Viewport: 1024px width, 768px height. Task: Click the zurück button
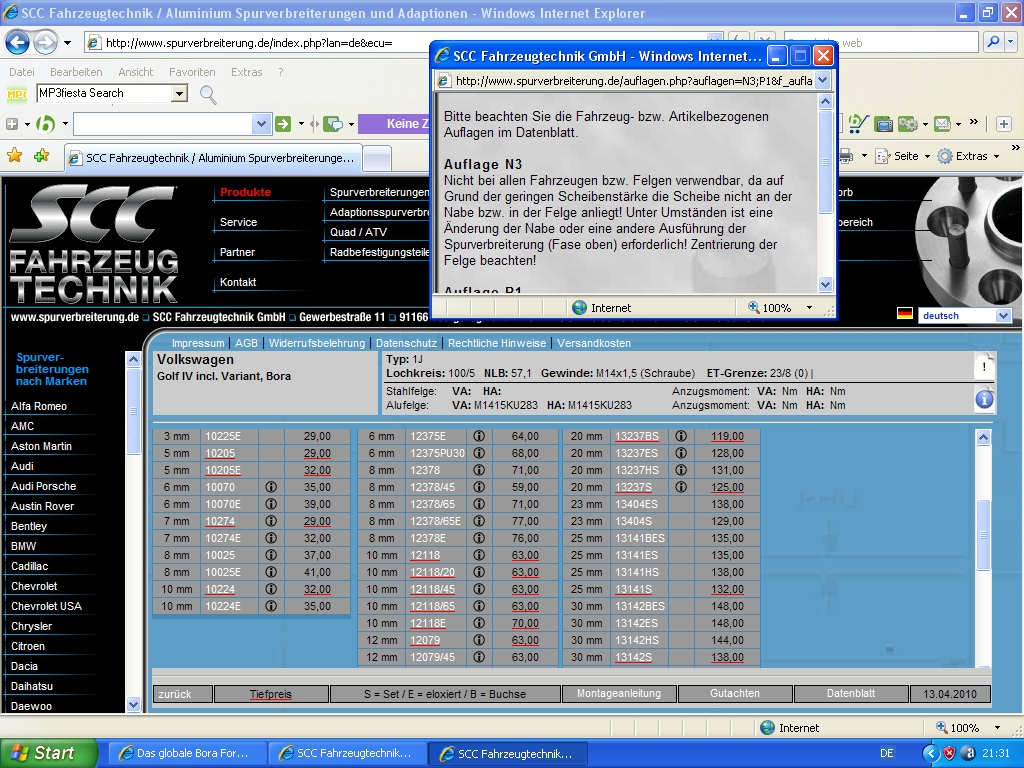(182, 694)
